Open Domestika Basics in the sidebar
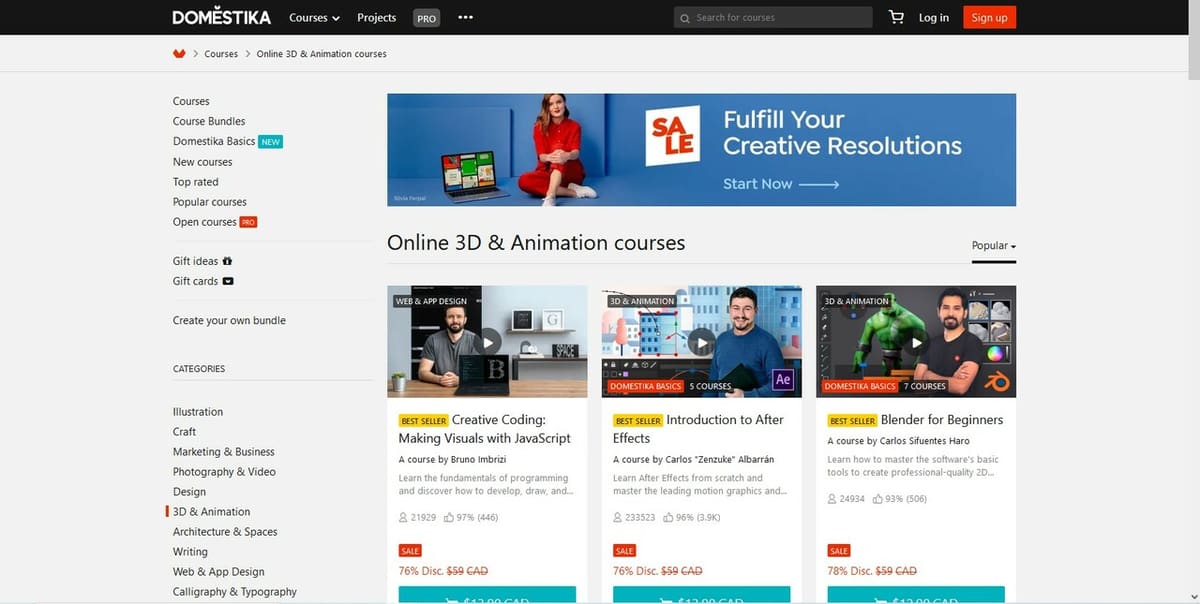Viewport: 1200px width, 604px height. click(214, 141)
